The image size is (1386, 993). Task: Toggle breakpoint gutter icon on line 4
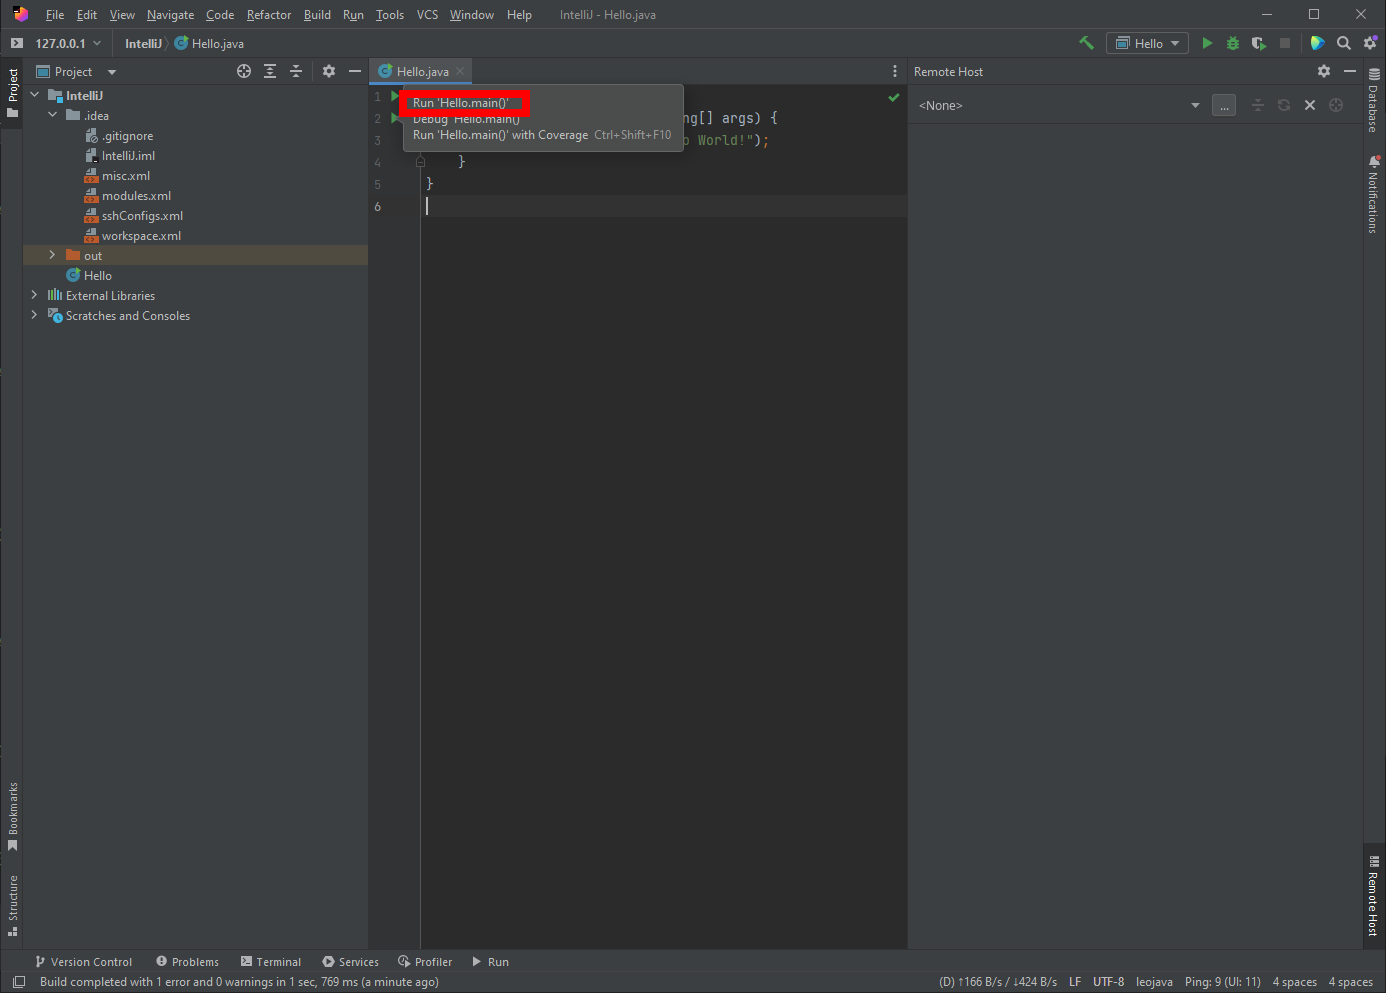click(x=400, y=161)
